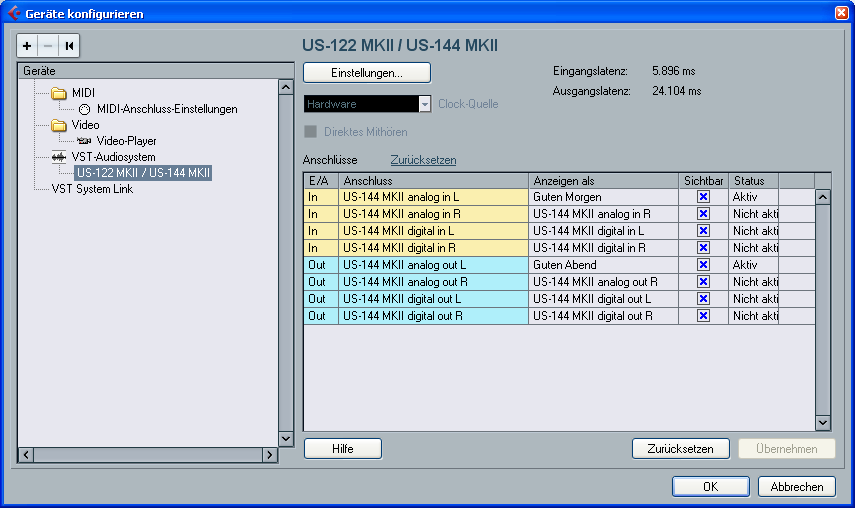This screenshot has height=508, width=855.
Task: Close the Geräte konfigurieren dialog
Action: click(841, 13)
